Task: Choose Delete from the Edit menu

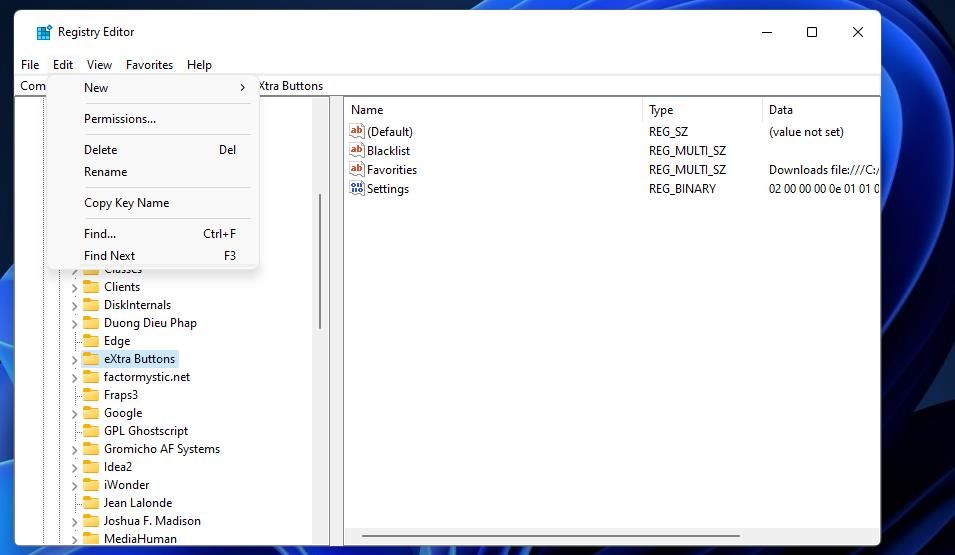Action: pyautogui.click(x=153, y=150)
